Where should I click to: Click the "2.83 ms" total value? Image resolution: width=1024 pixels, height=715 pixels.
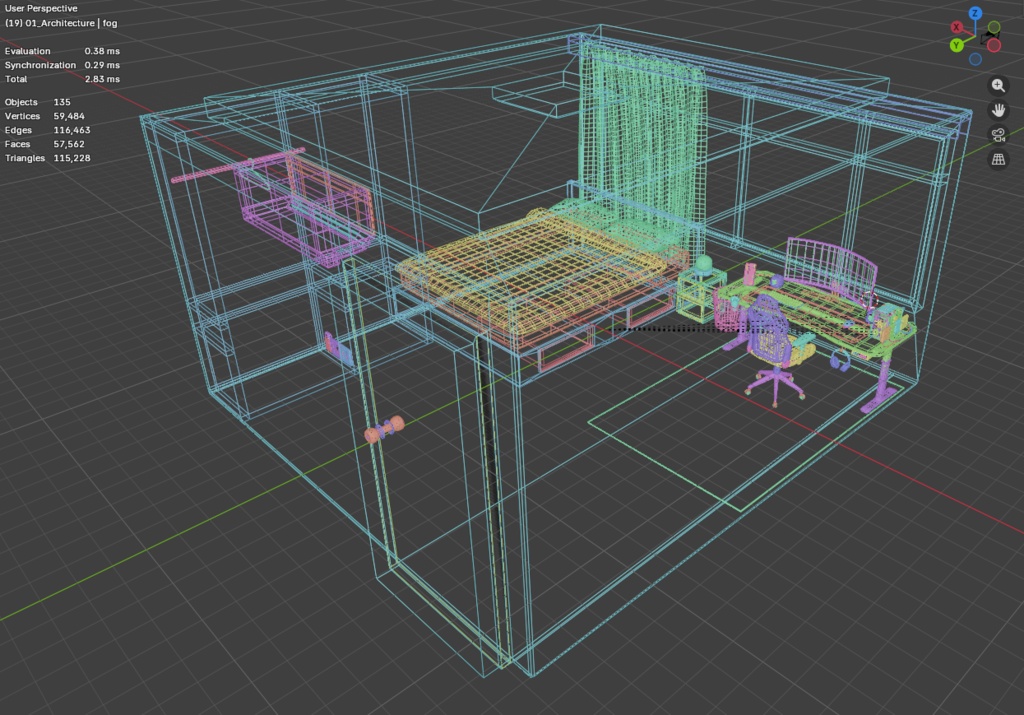102,79
